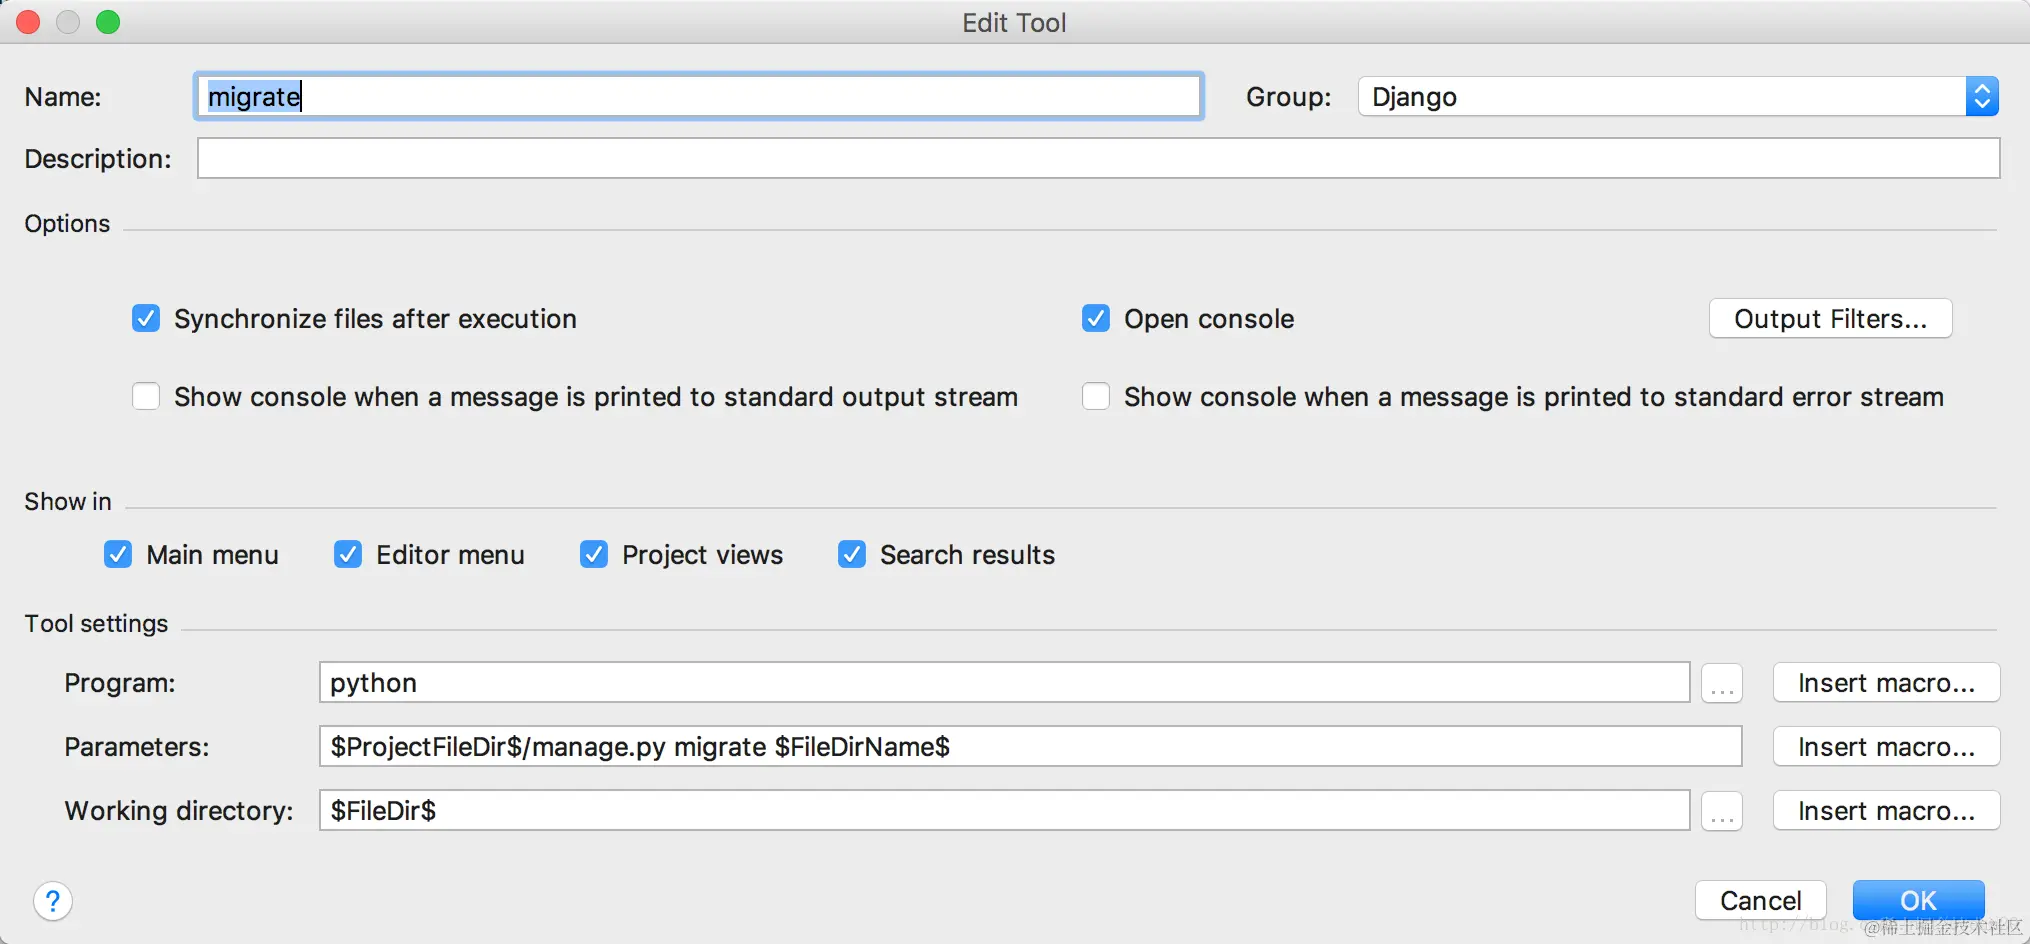Screen dimensions: 2030x944
Task: Insert macro for the Program field
Action: tap(1886, 683)
